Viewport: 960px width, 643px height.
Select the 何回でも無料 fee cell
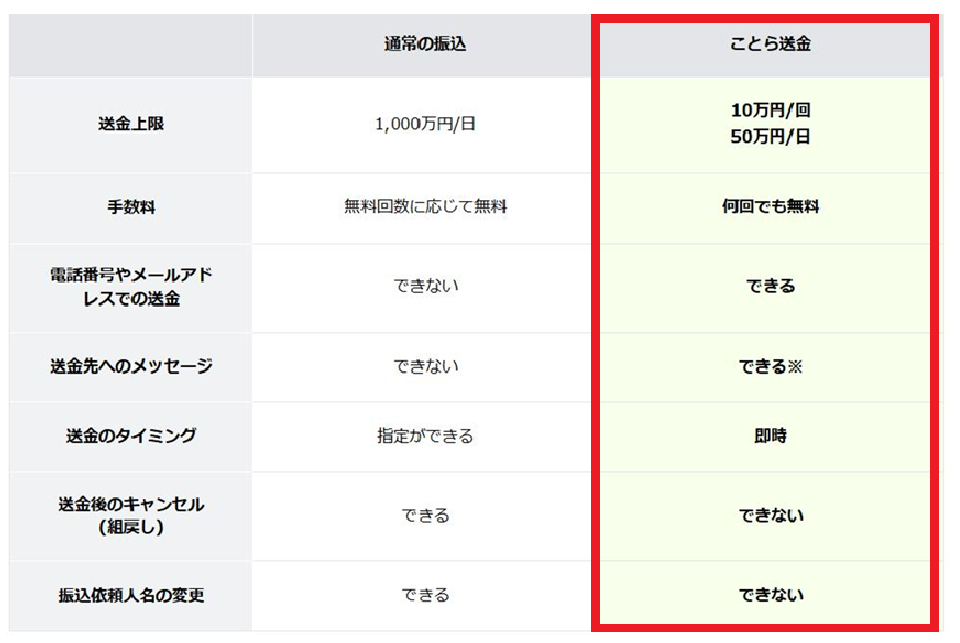tap(769, 207)
